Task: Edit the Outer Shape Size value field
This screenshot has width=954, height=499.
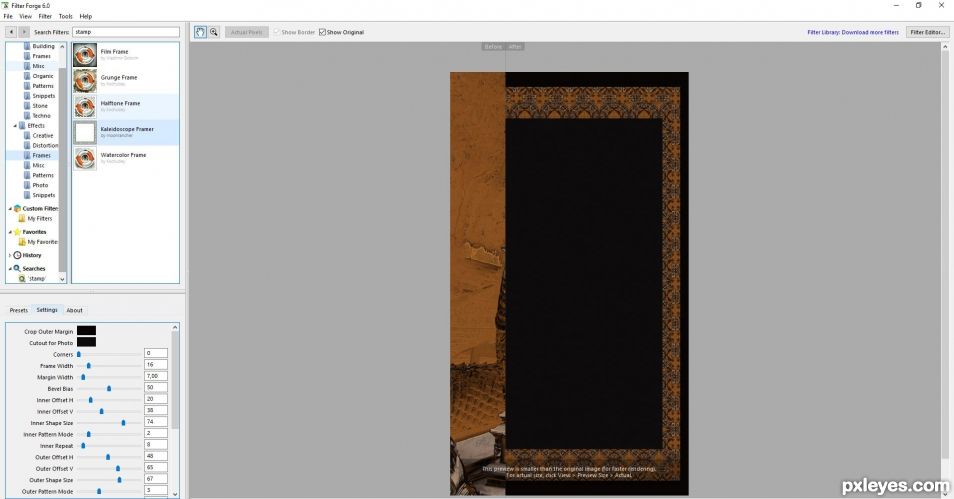Action: (156, 479)
